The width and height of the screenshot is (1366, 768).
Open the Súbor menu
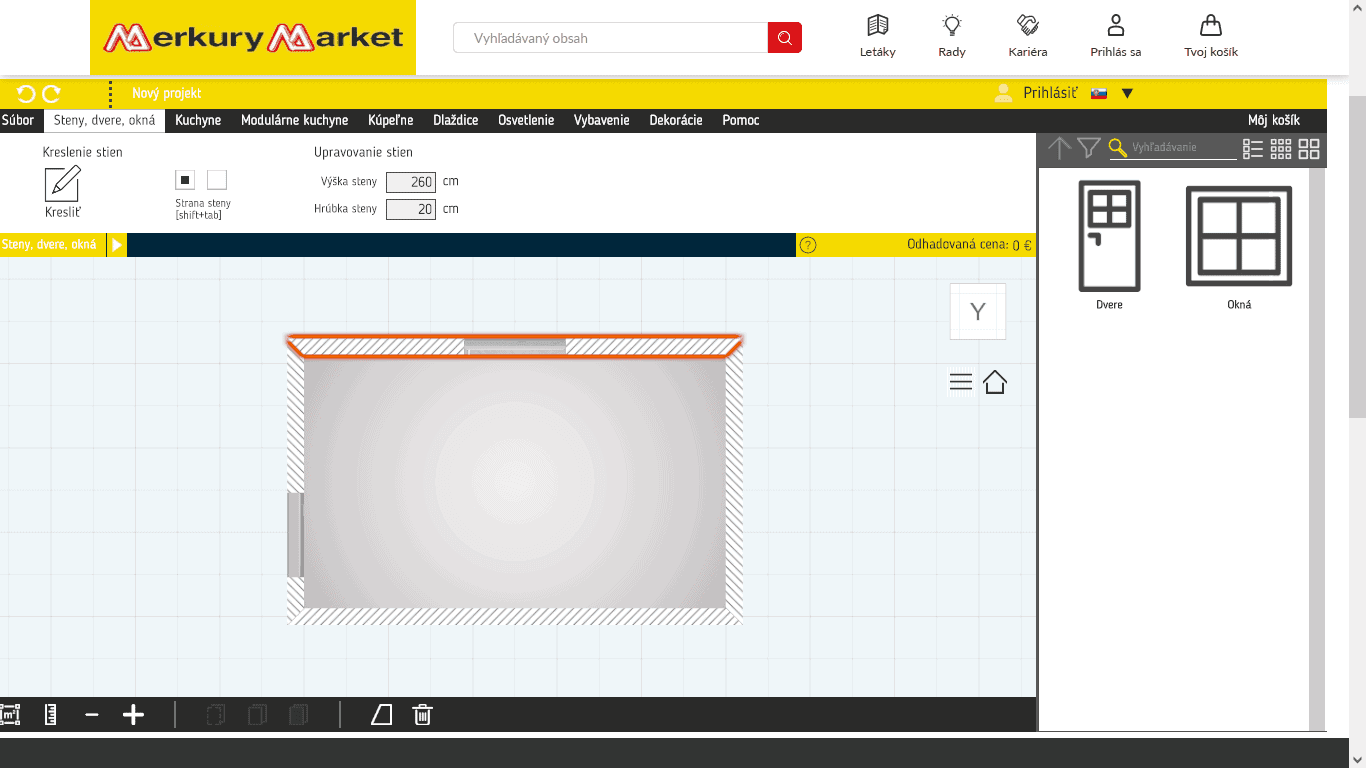point(18,120)
